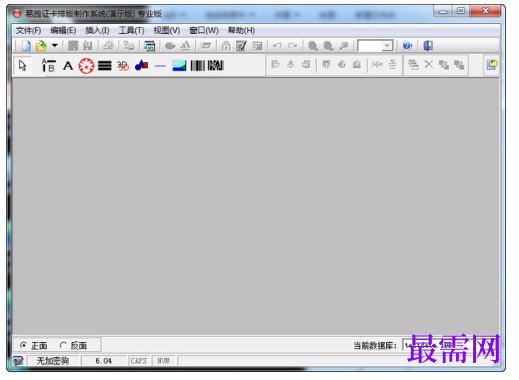
Task: Click the gray X delete icon
Action: [x=429, y=64]
